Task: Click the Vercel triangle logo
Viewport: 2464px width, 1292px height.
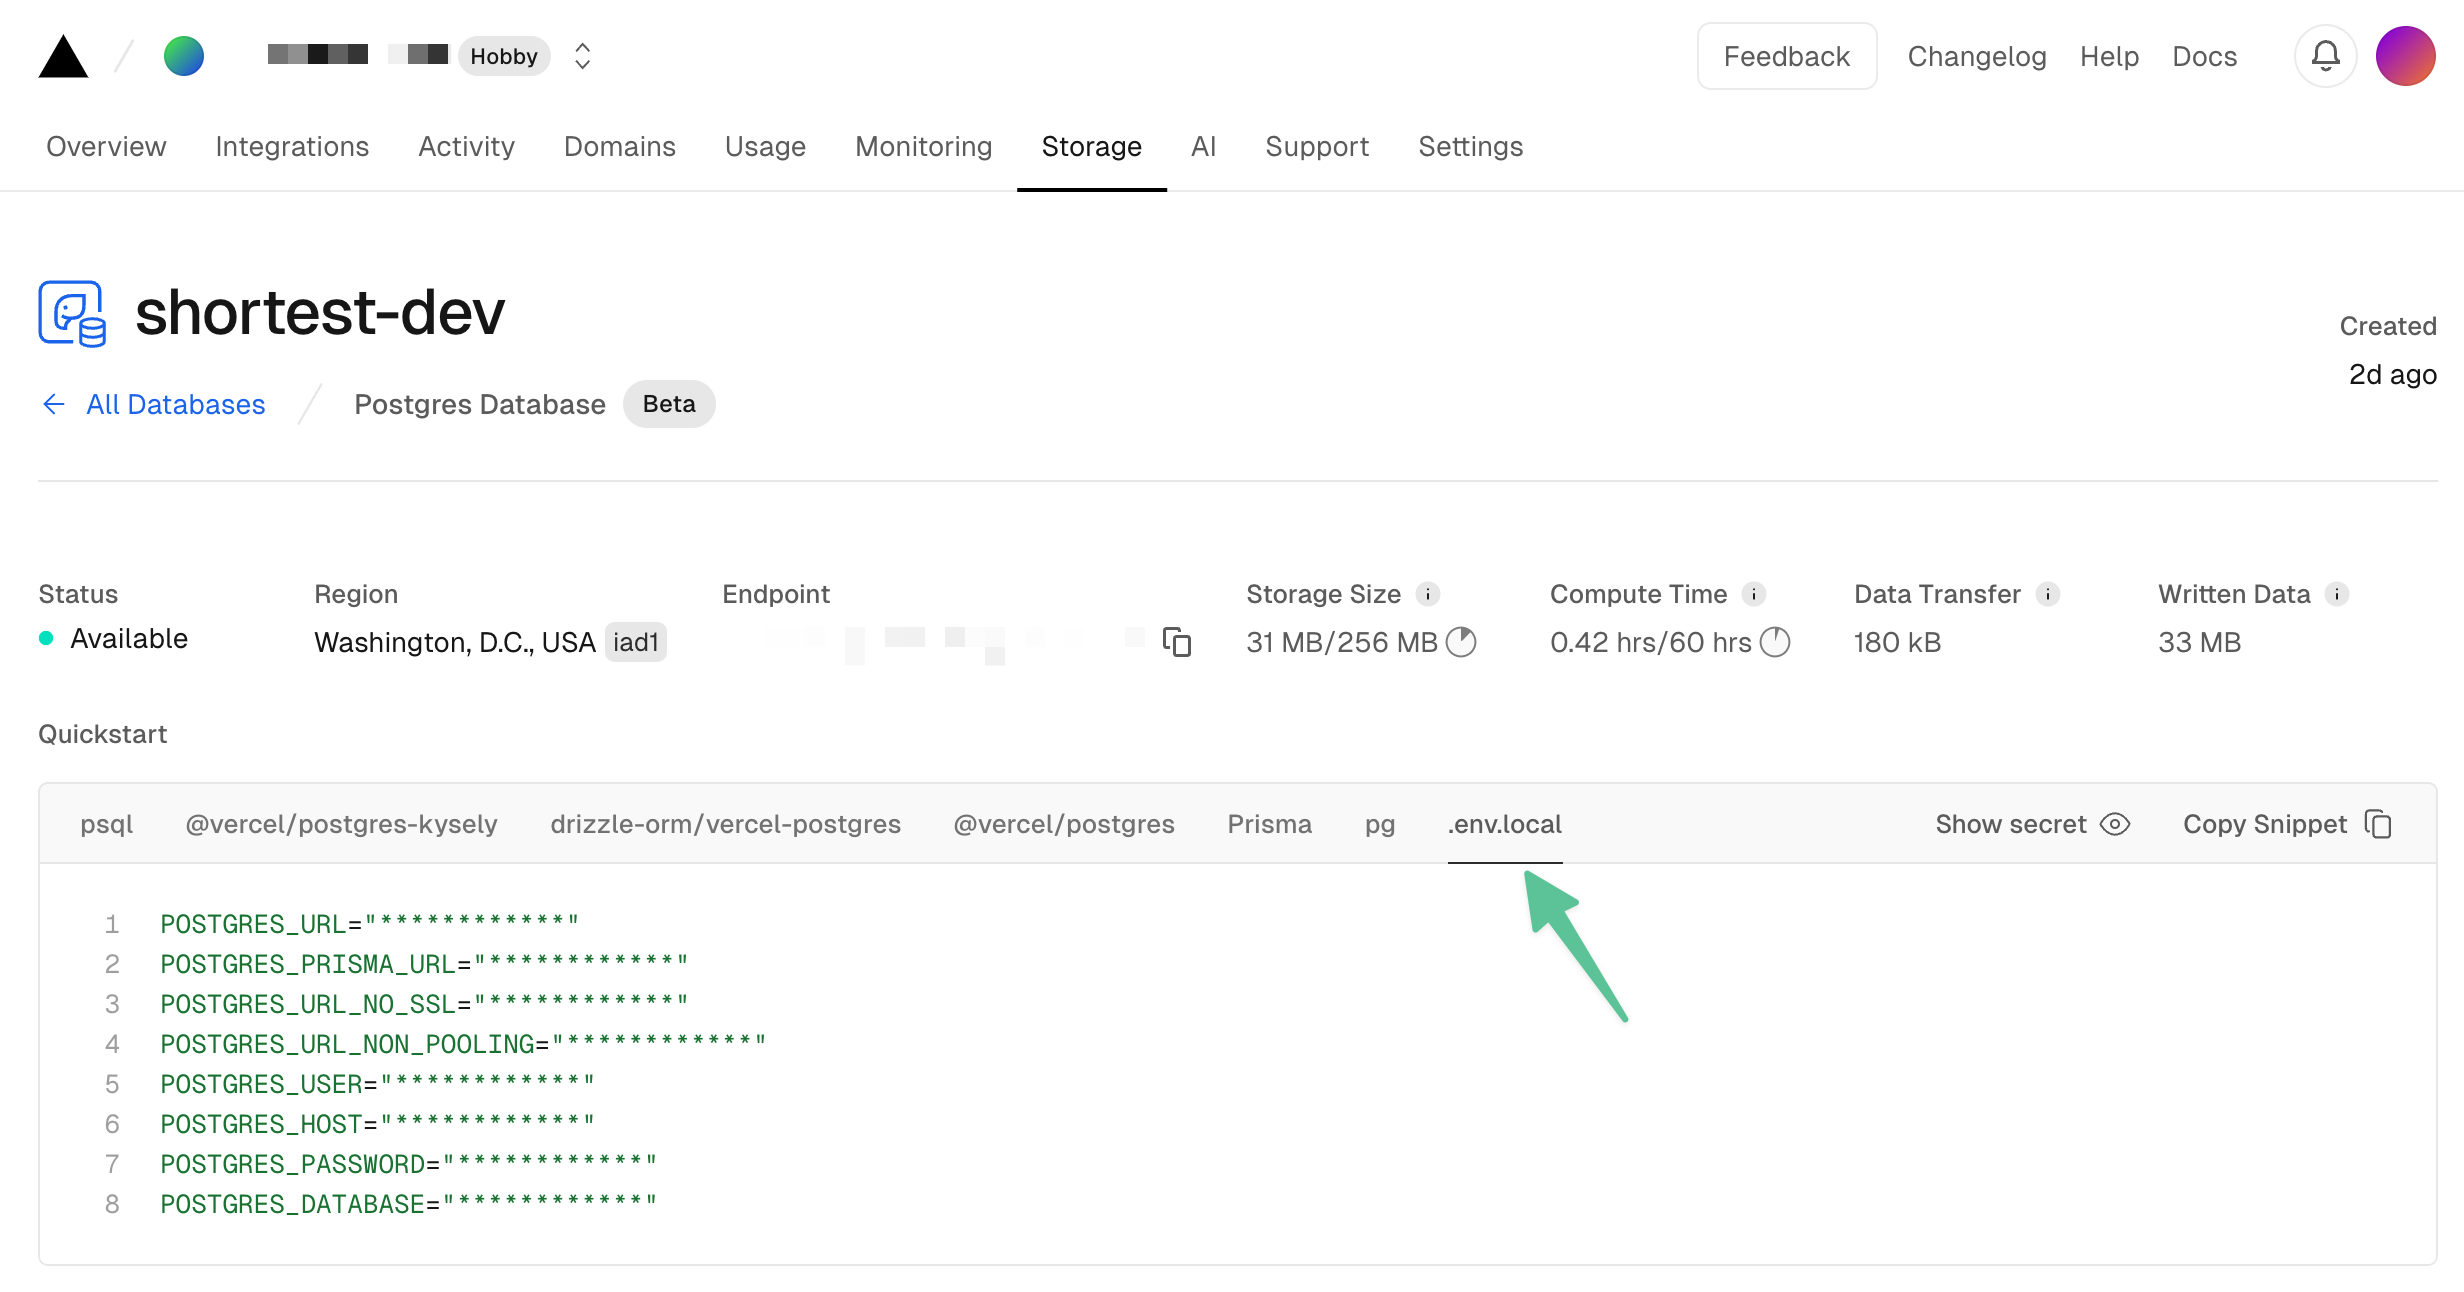Action: (x=63, y=55)
